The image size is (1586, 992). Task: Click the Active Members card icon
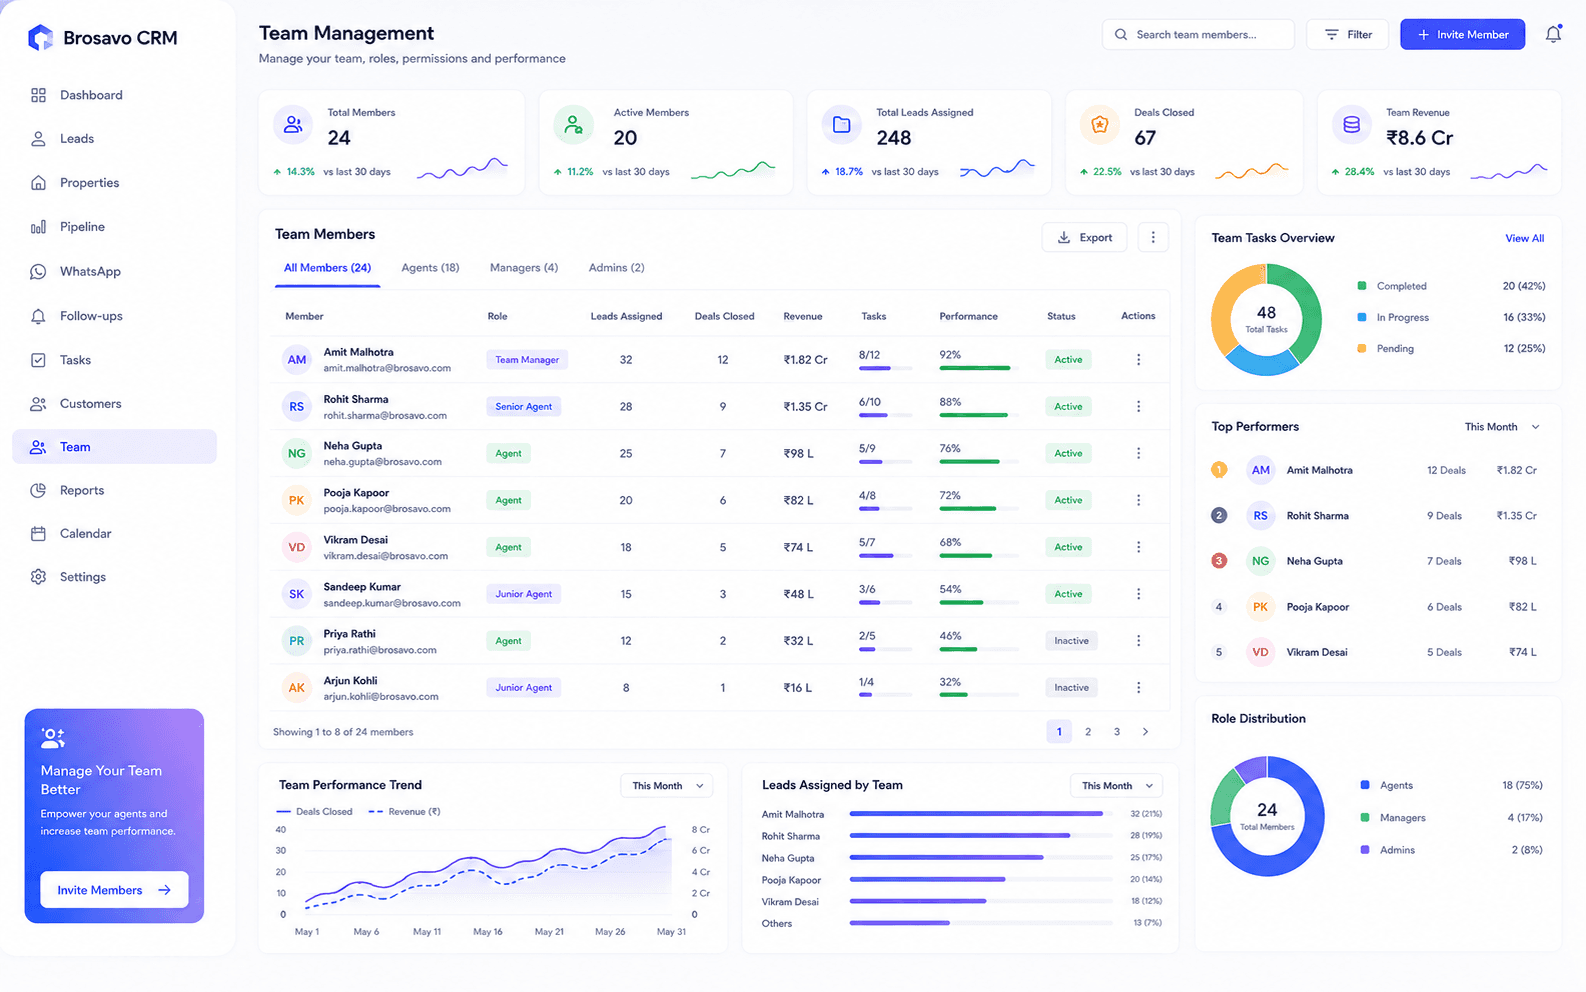pos(573,125)
